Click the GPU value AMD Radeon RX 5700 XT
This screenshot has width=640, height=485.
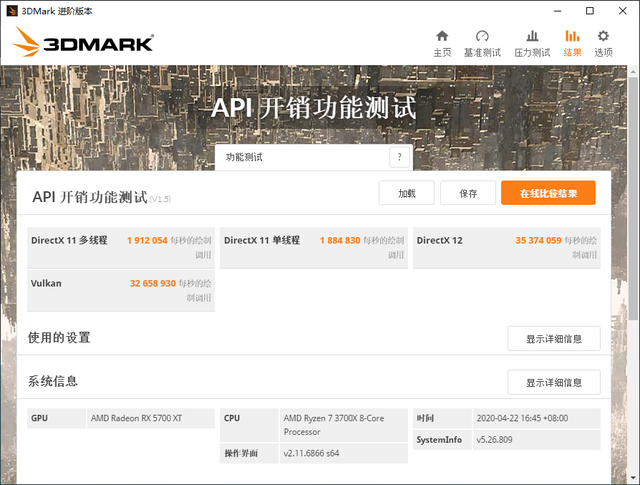click(x=136, y=418)
